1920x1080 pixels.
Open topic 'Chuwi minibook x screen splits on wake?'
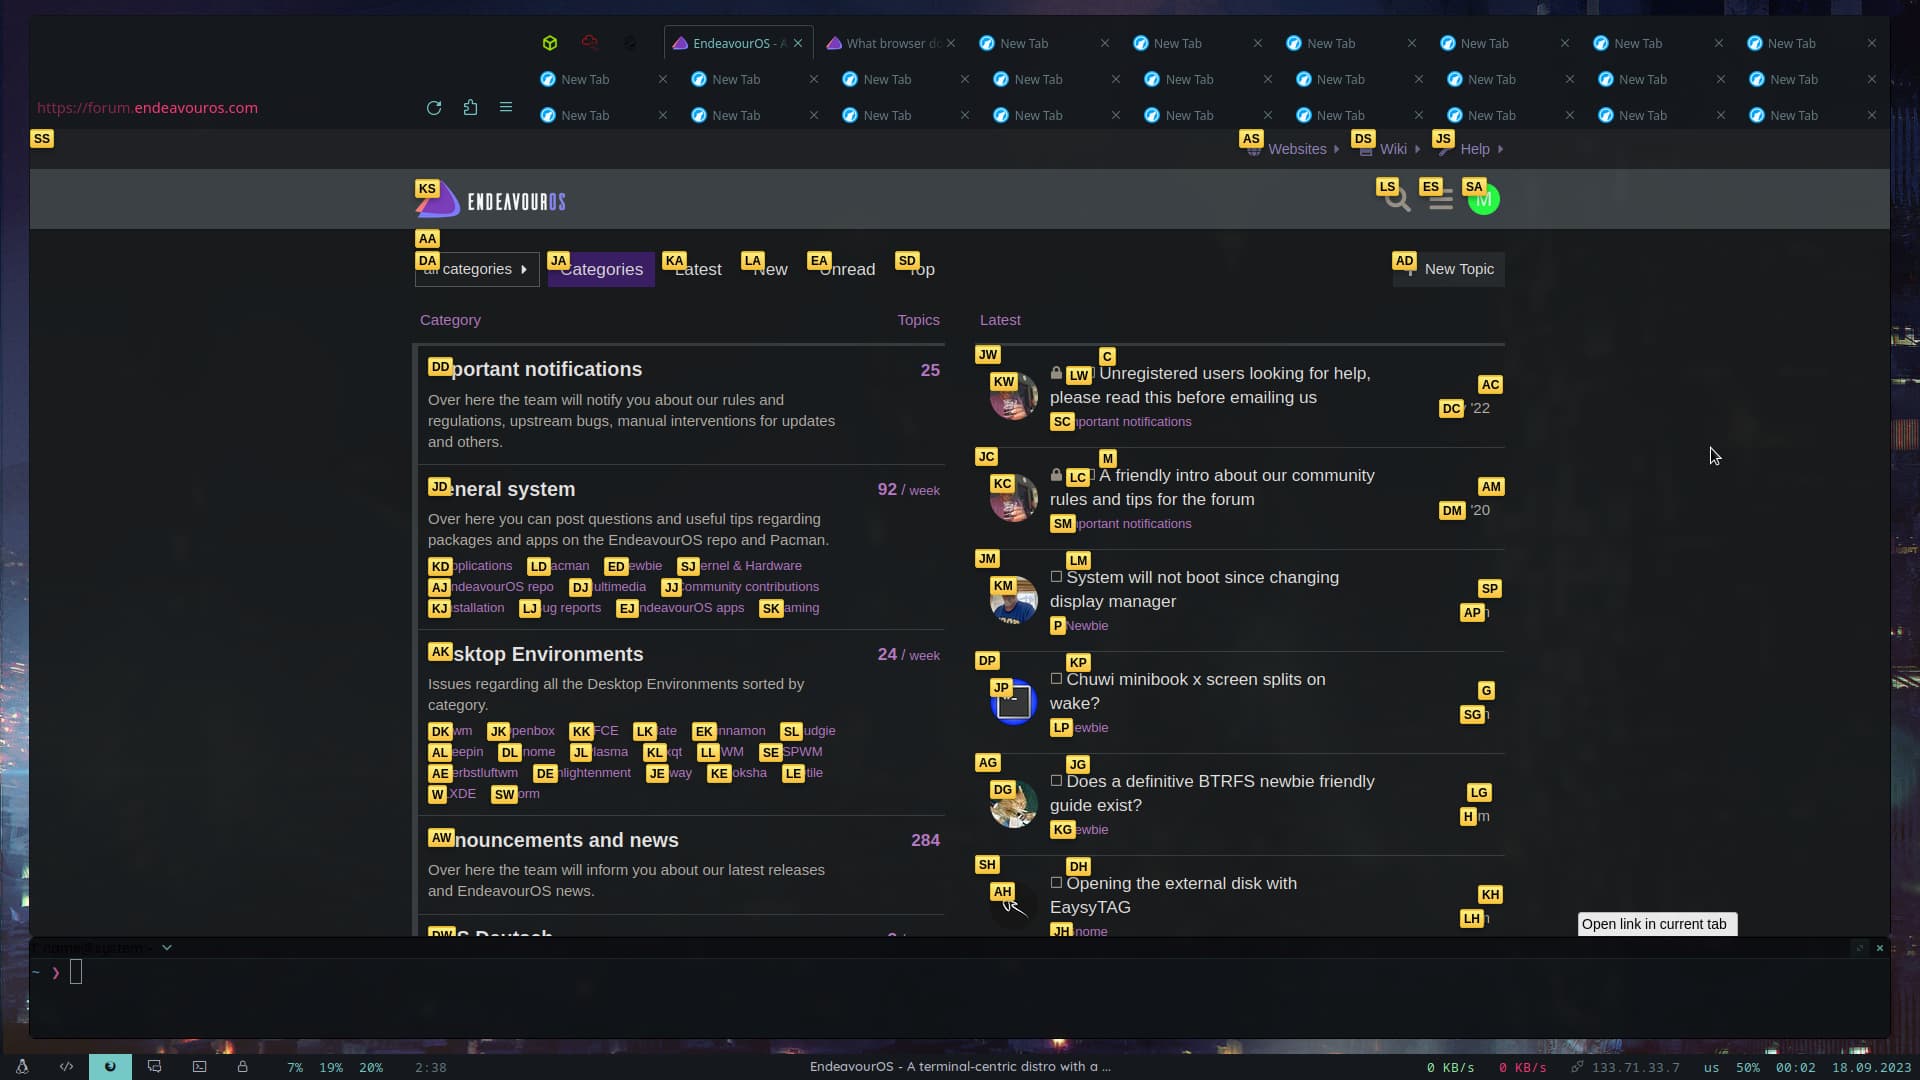click(1188, 691)
